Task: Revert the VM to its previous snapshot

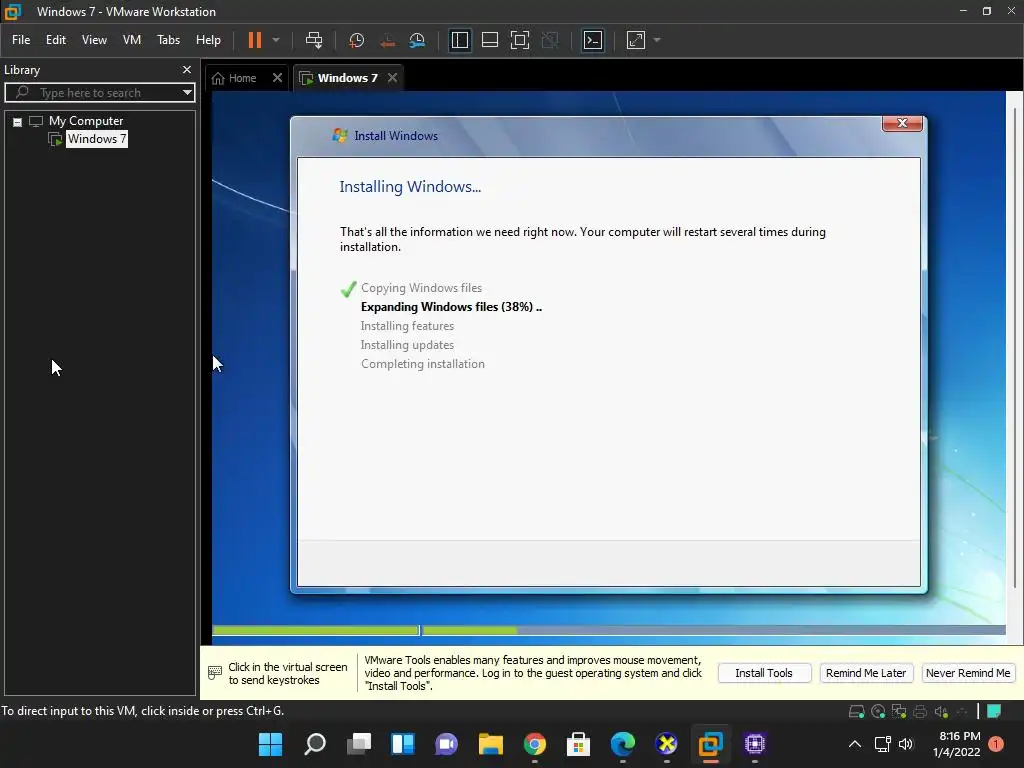Action: click(387, 40)
